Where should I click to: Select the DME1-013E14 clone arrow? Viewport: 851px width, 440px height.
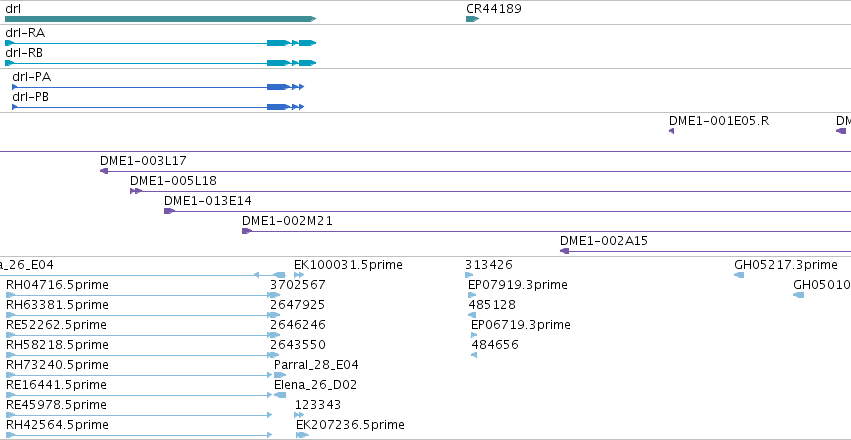pyautogui.click(x=169, y=211)
